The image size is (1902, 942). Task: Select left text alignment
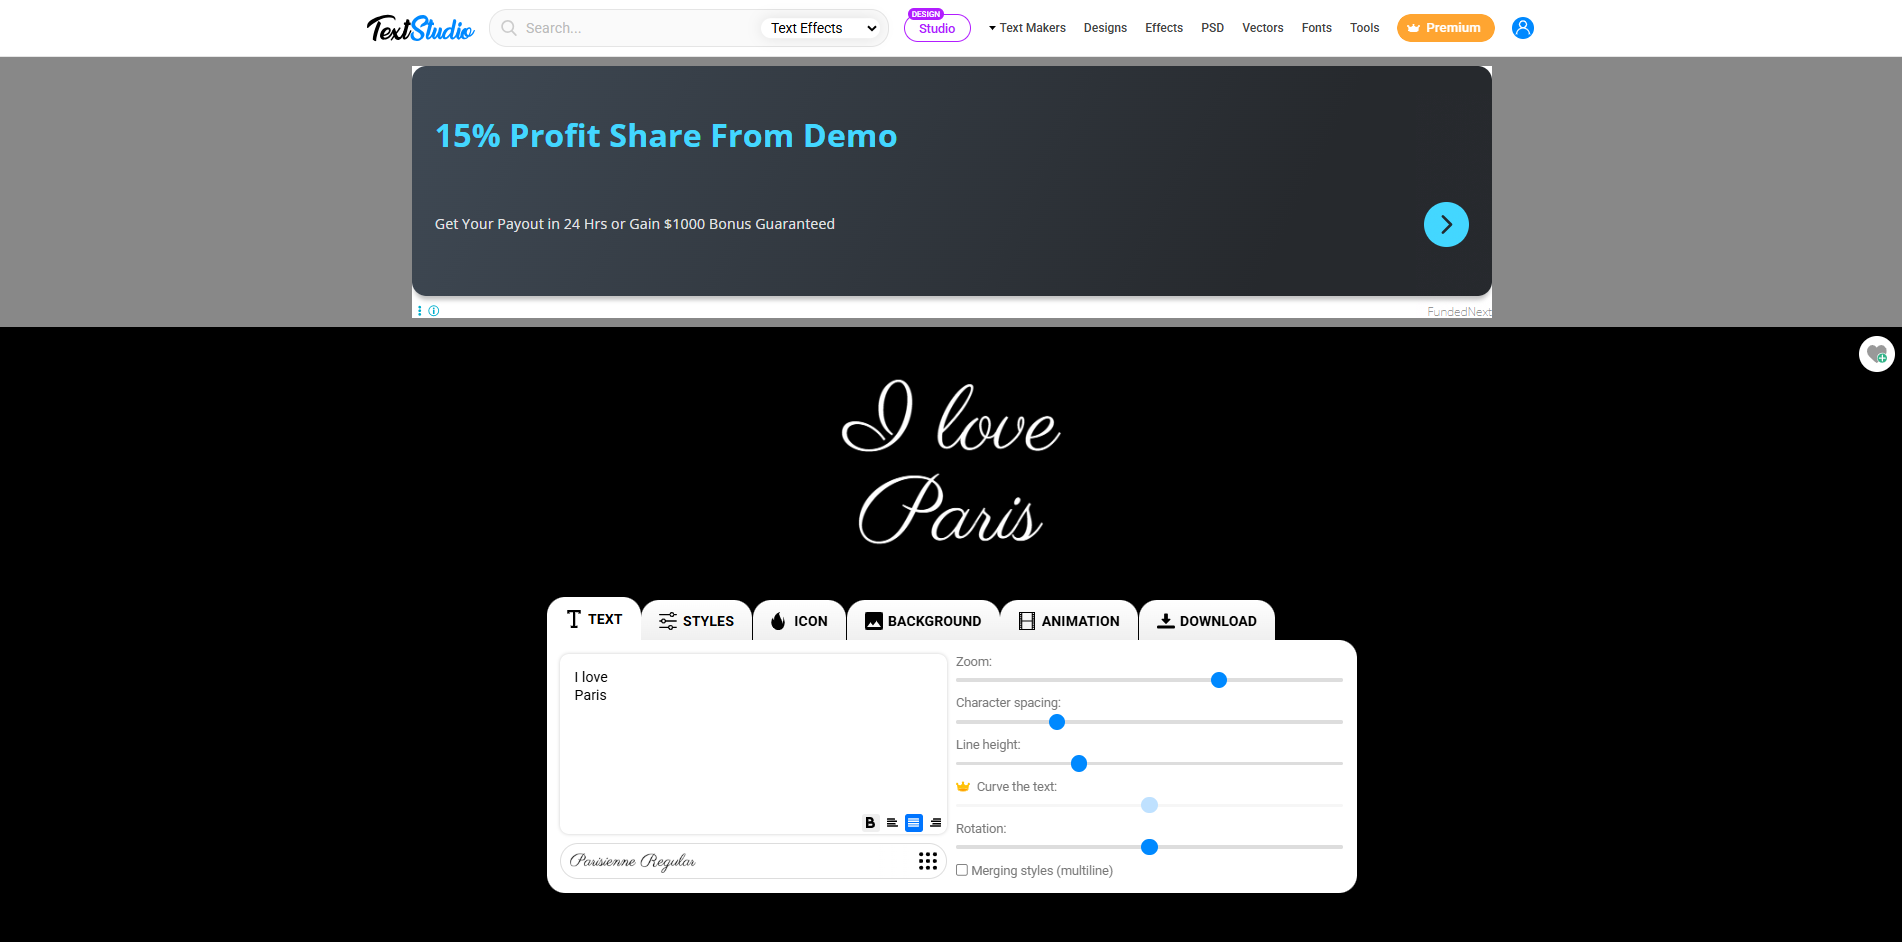(x=892, y=822)
